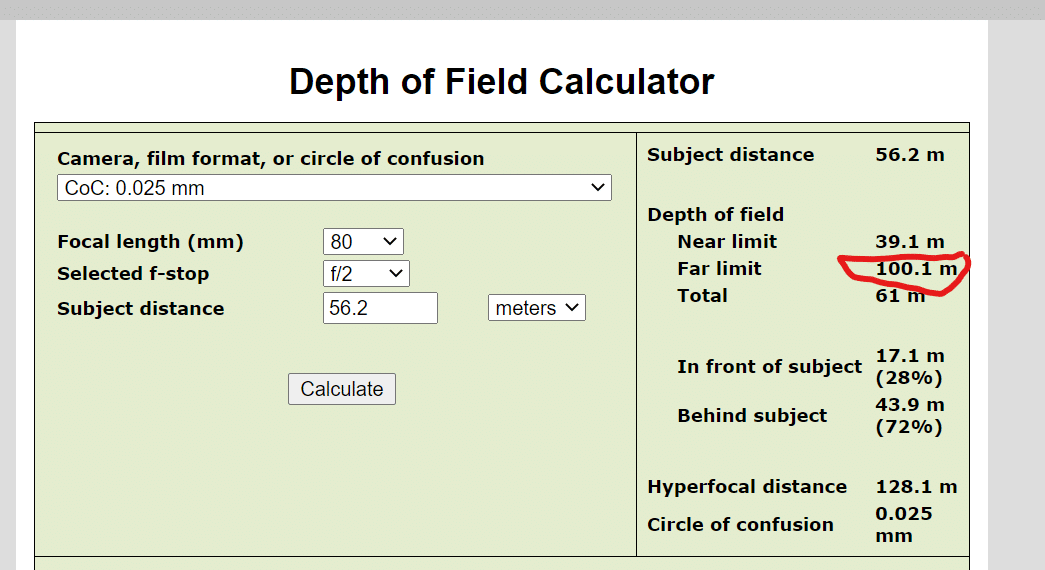Click the meters dropdown arrow icon
1045x570 pixels.
tap(572, 308)
